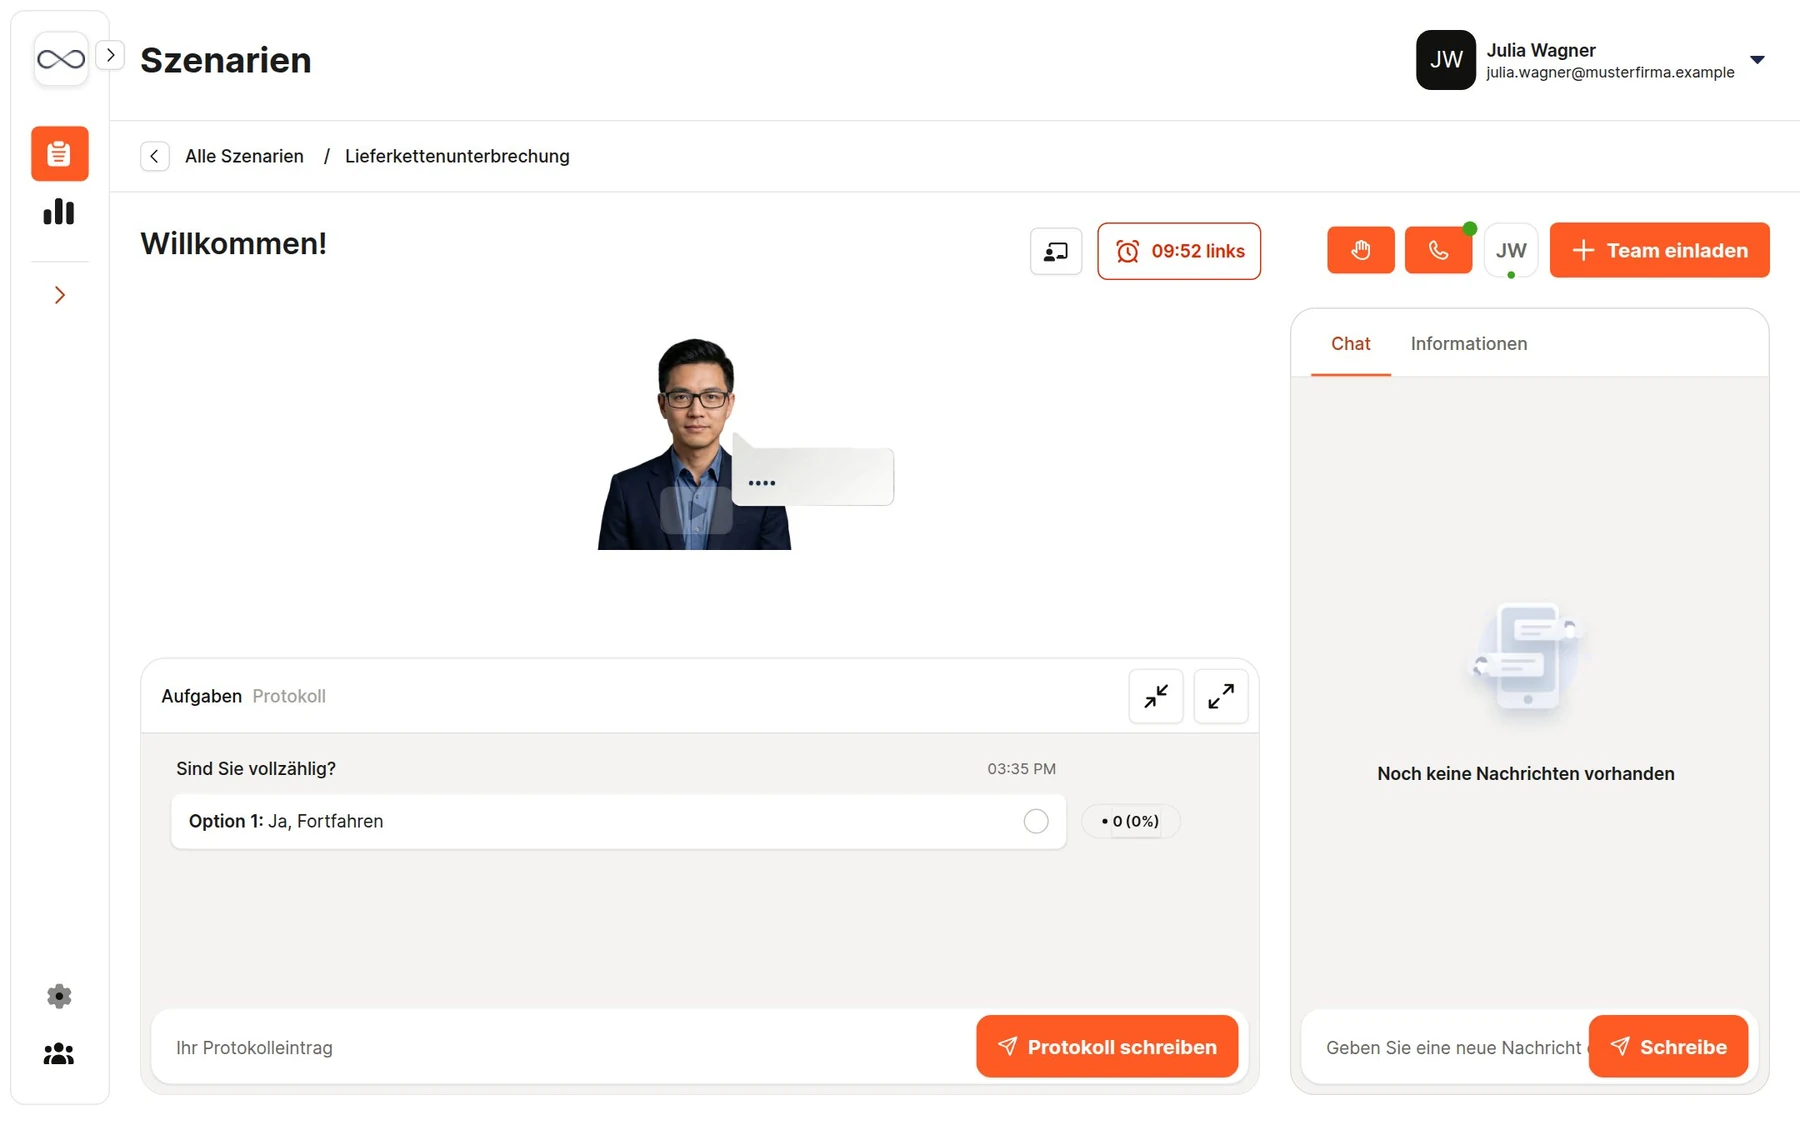The height and width of the screenshot is (1125, 1800).
Task: Expand the red chevron in the sidebar
Action: coord(60,295)
